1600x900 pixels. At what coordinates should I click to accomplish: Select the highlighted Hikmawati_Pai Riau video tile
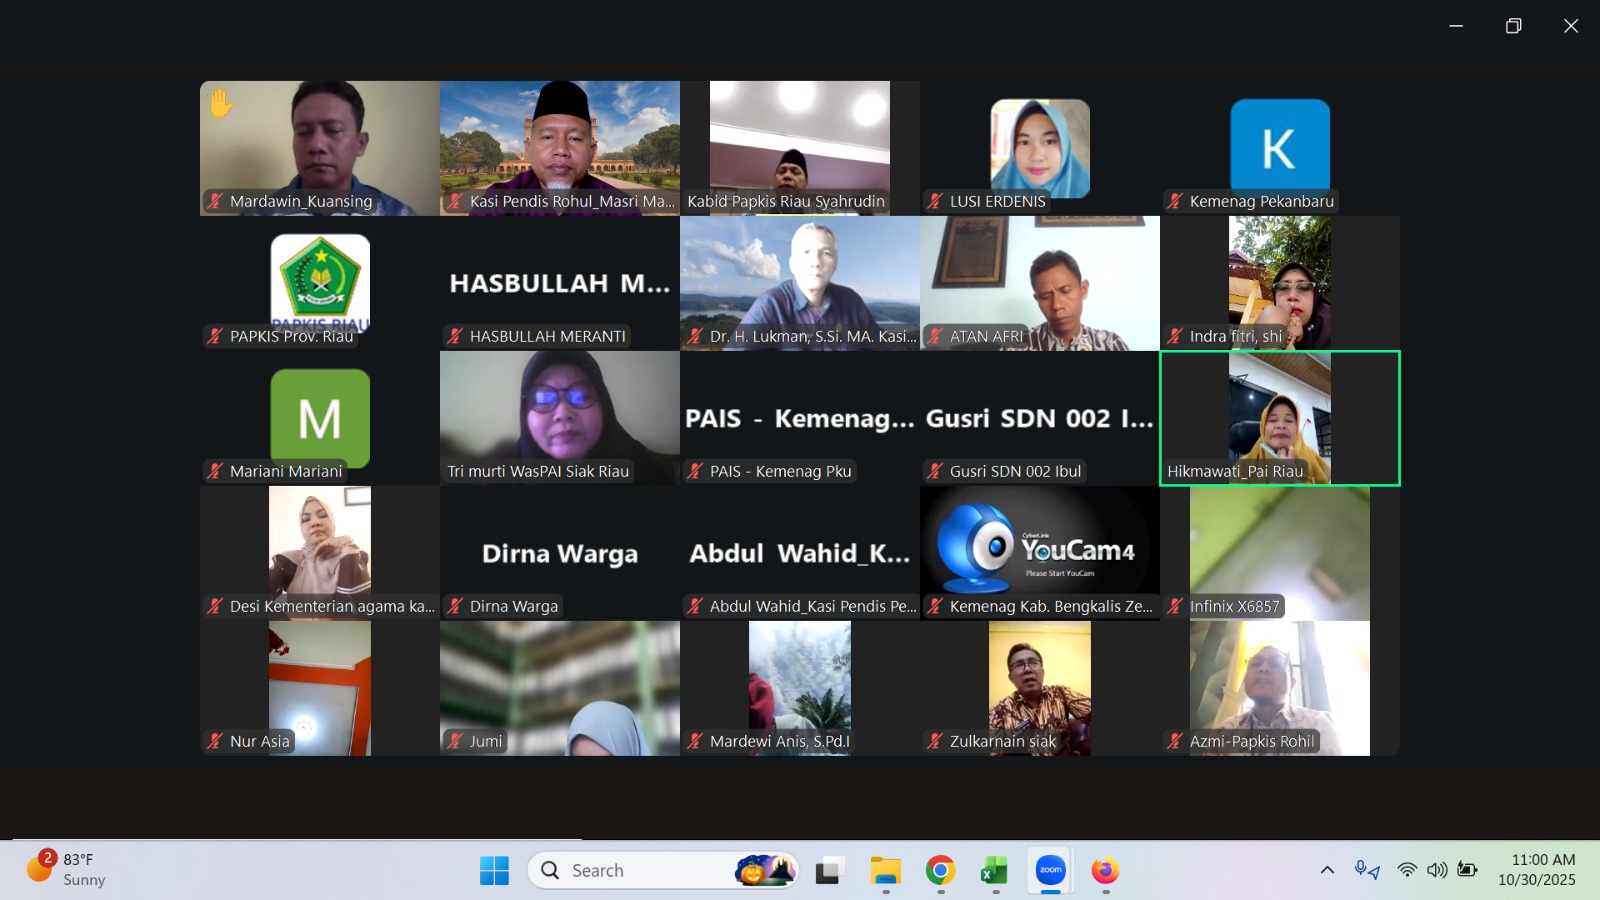pyautogui.click(x=1280, y=418)
